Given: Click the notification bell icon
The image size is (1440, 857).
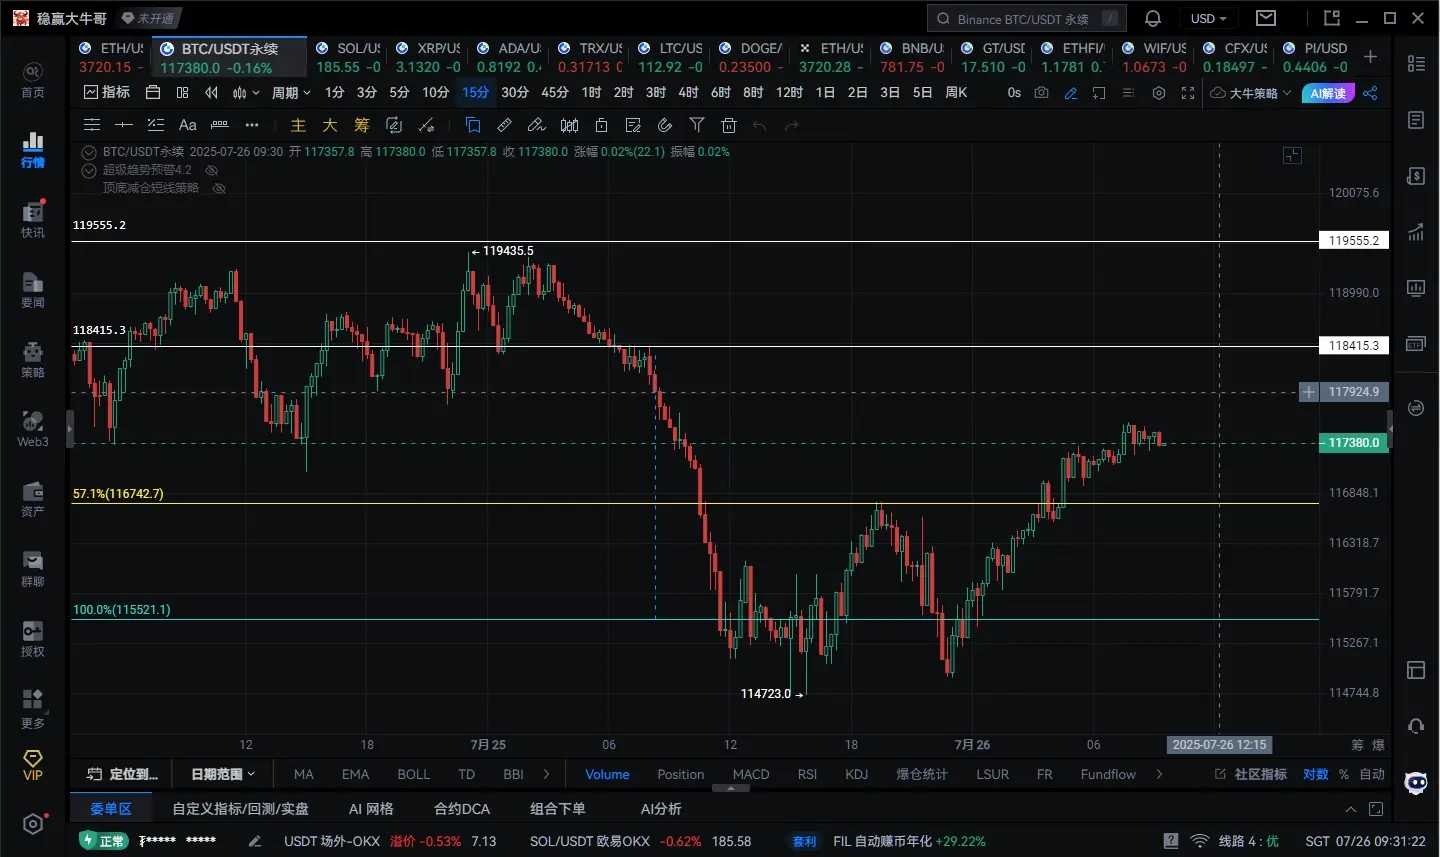Looking at the screenshot, I should coord(1153,18).
